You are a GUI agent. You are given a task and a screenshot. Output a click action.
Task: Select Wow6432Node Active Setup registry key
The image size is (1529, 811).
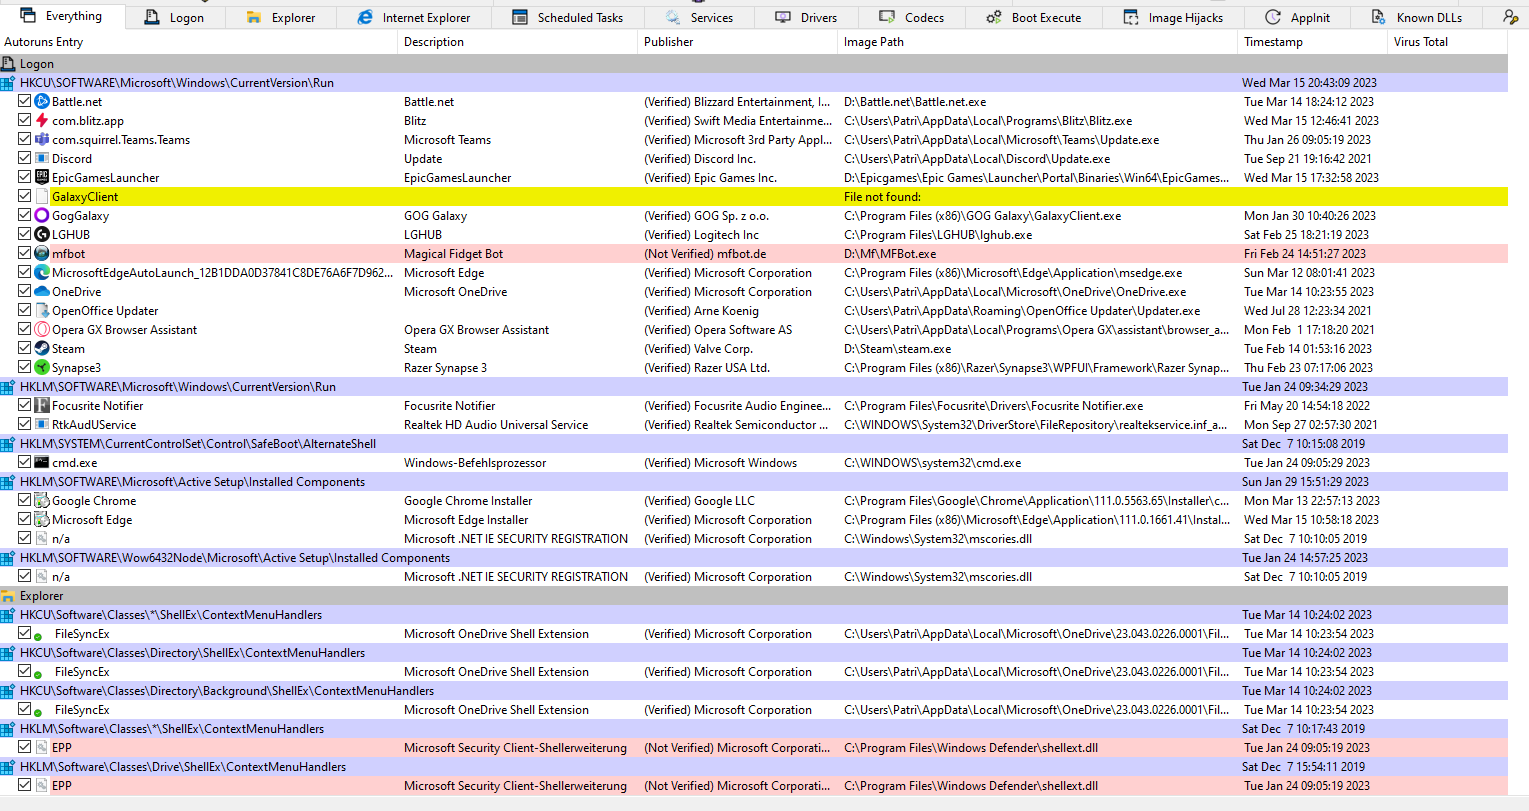[x=754, y=557]
